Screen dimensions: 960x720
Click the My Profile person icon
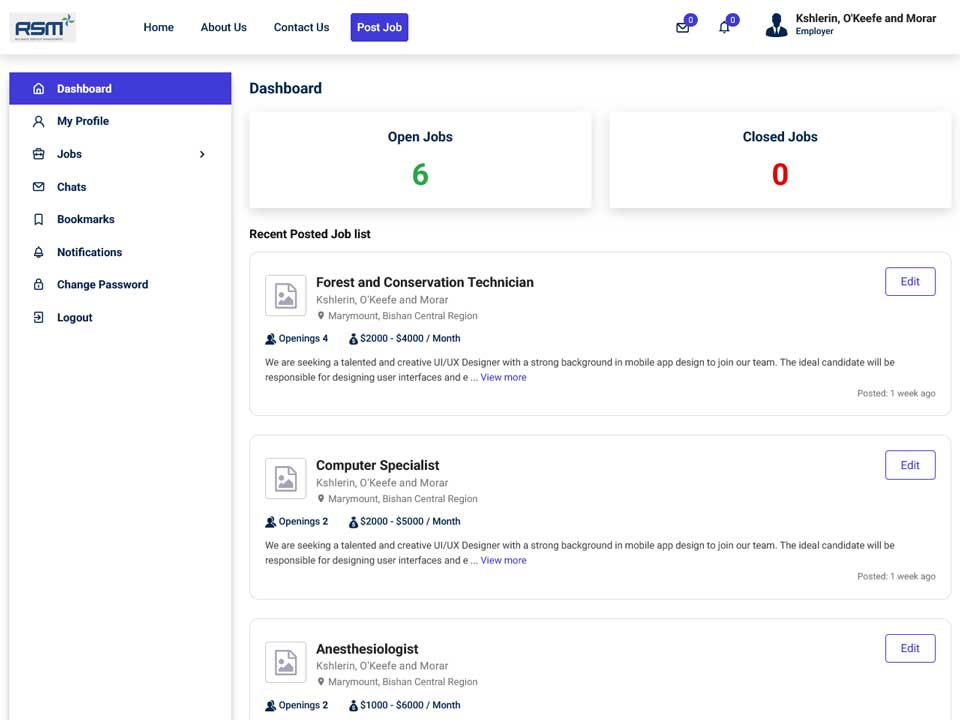tap(39, 121)
